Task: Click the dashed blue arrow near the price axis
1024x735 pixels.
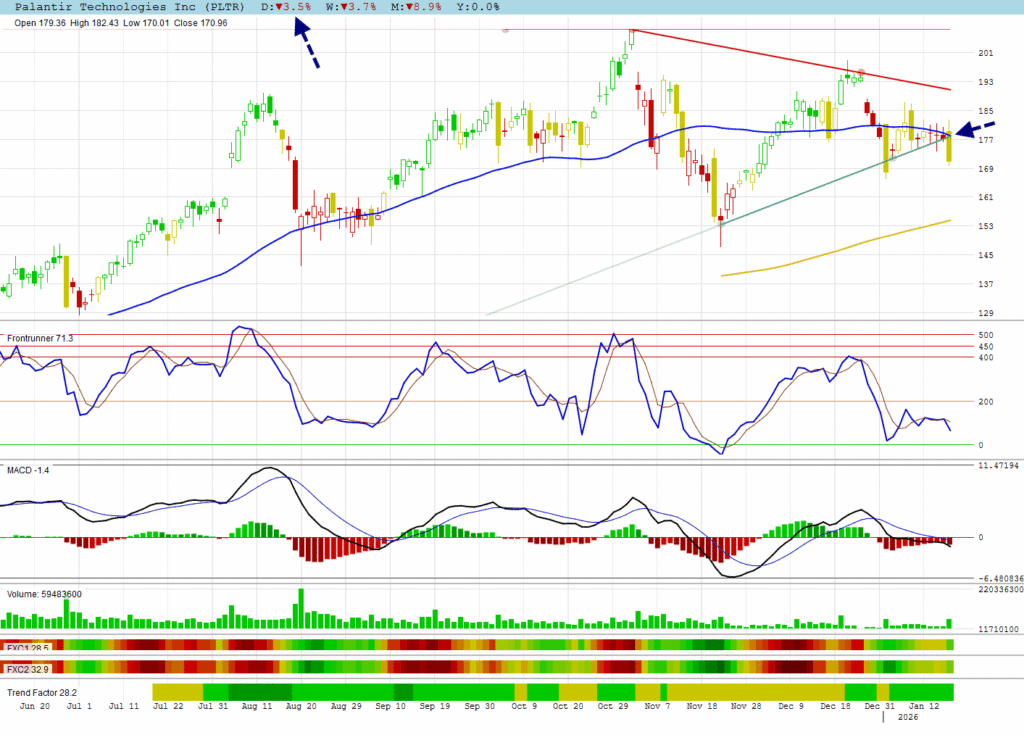Action: (x=976, y=128)
